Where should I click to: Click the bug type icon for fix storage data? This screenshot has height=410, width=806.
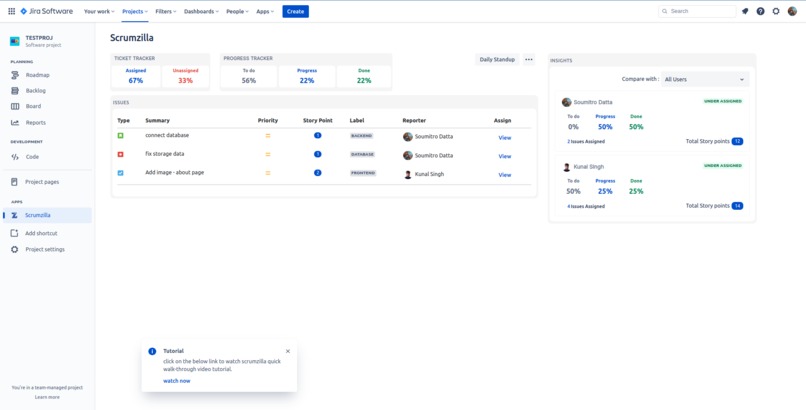pos(120,154)
